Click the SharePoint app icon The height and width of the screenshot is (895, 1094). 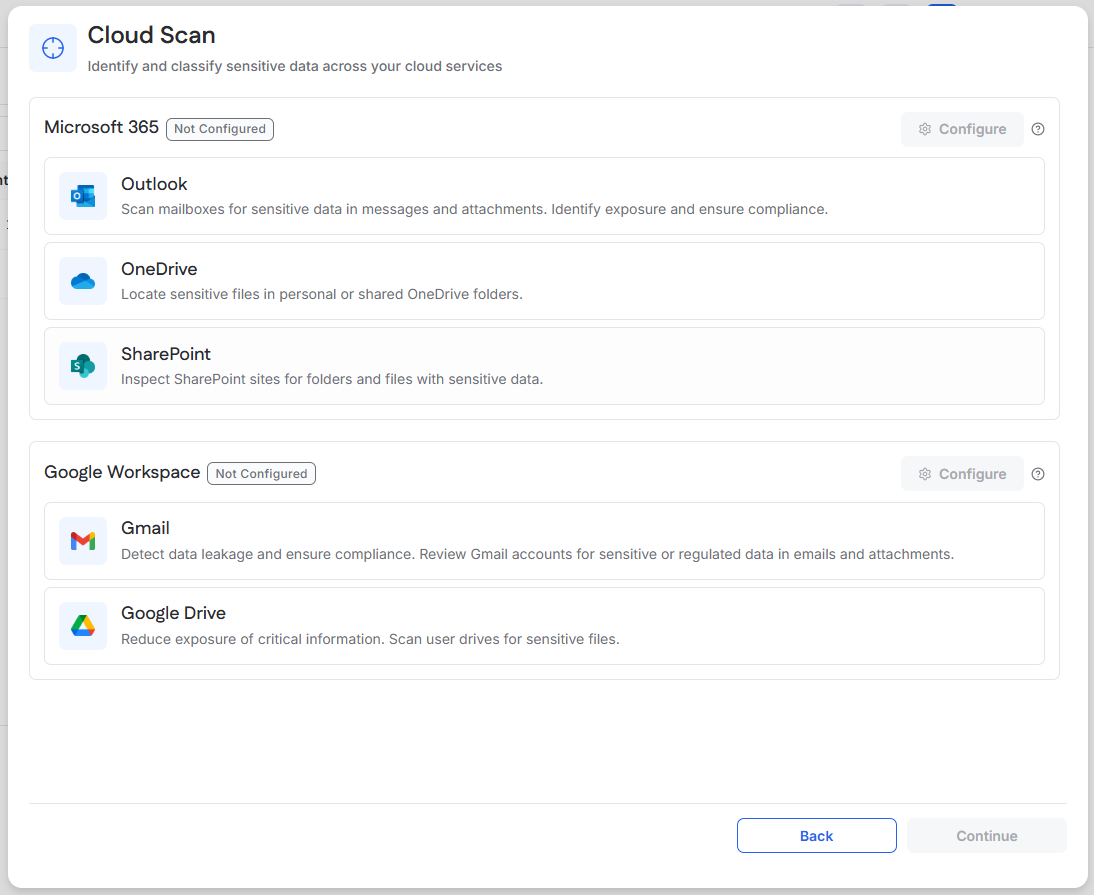[83, 366]
